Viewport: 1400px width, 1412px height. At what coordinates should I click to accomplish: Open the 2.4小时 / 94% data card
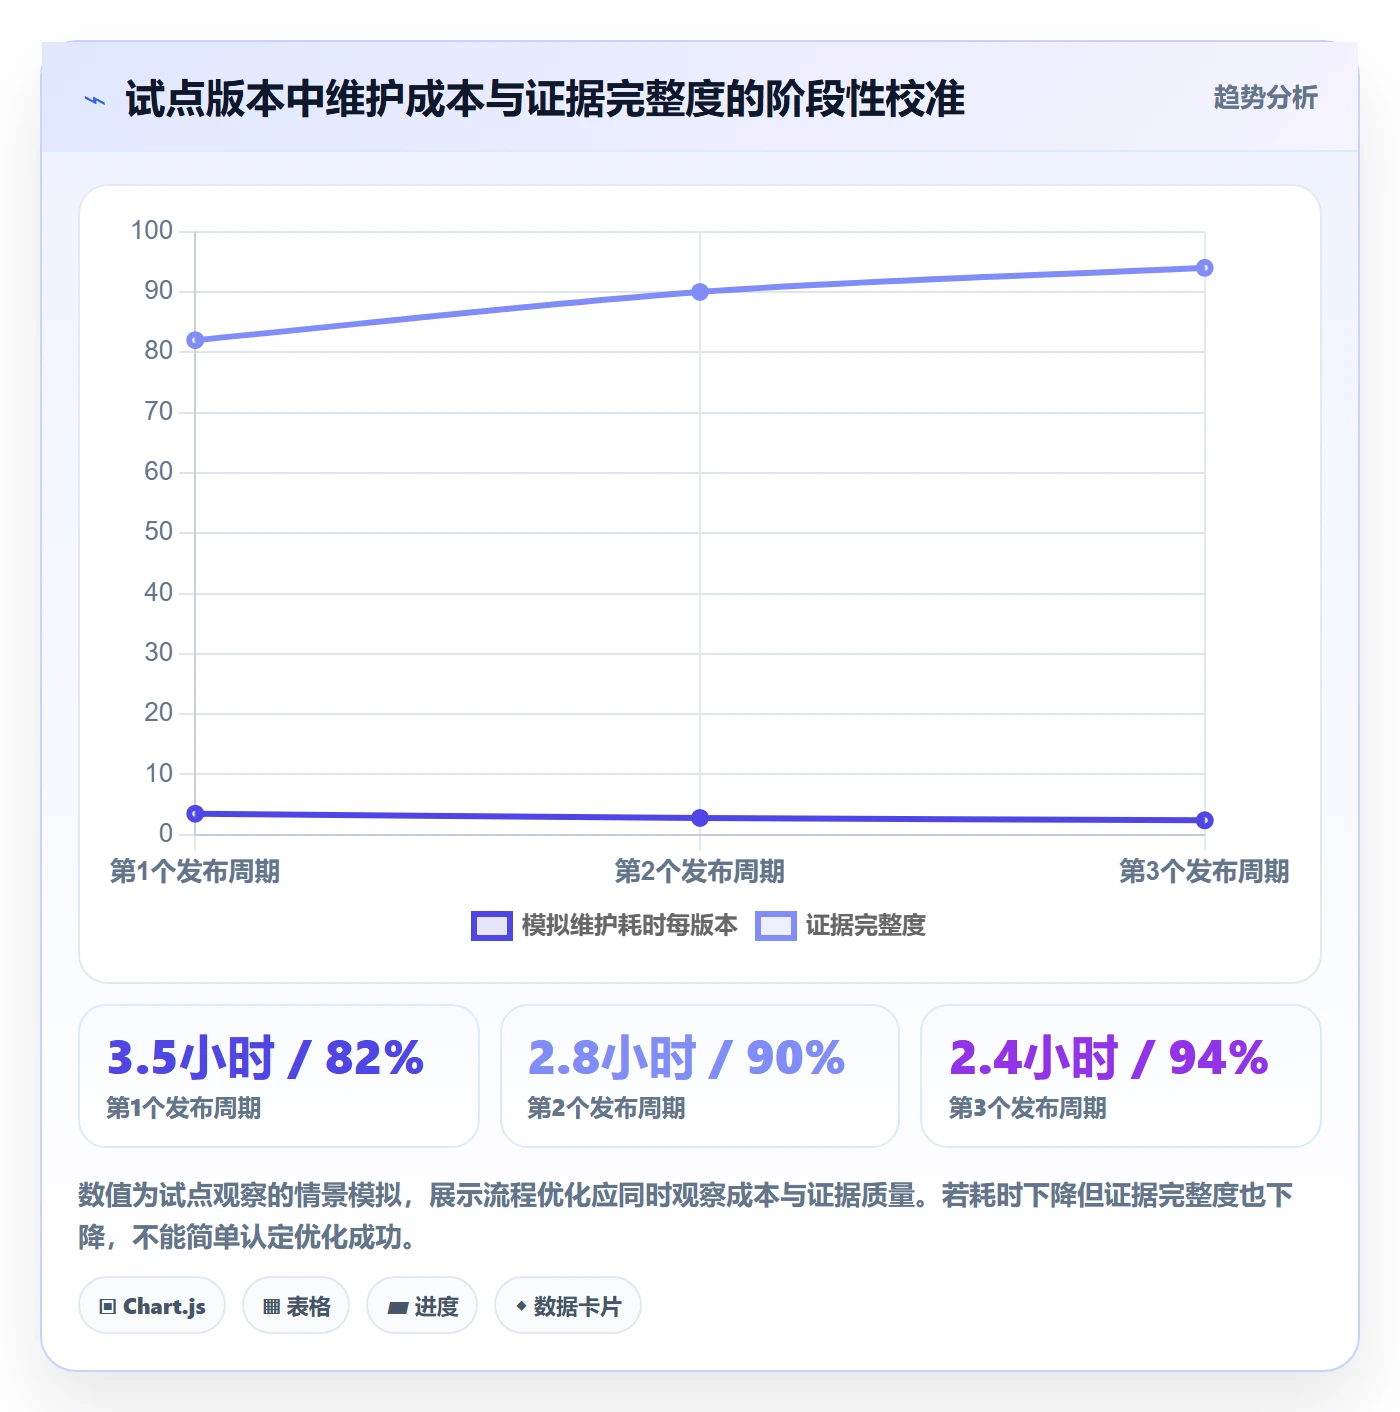1121,1076
